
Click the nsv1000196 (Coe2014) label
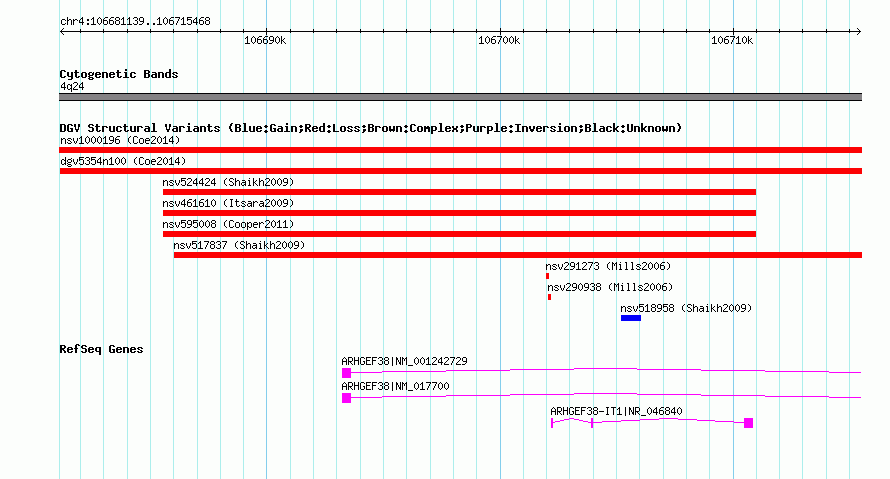pos(120,140)
